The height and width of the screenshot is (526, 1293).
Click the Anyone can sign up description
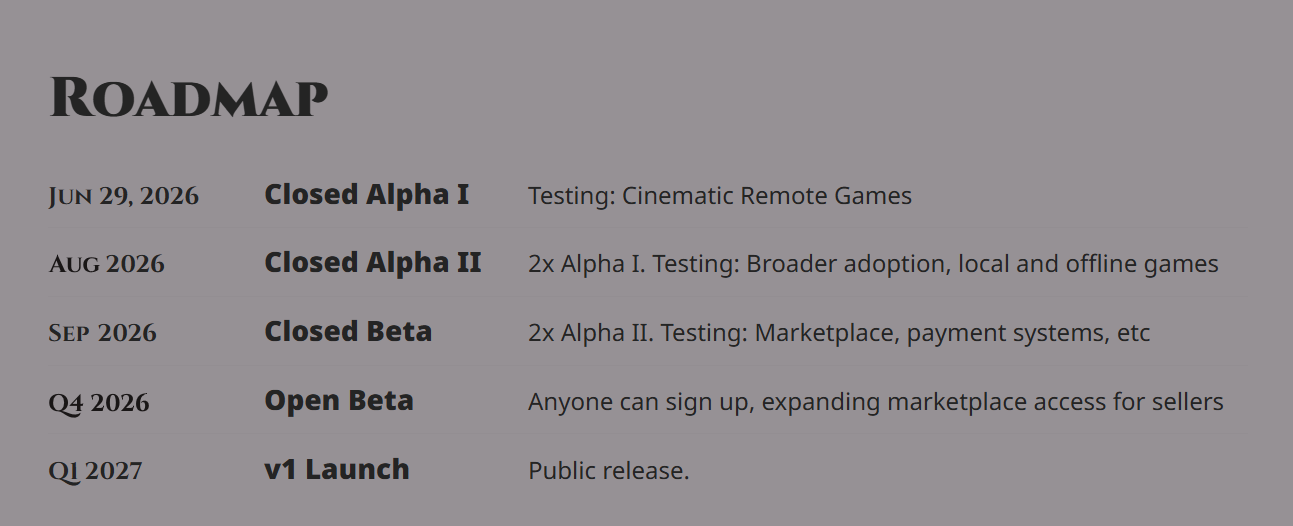click(x=876, y=402)
